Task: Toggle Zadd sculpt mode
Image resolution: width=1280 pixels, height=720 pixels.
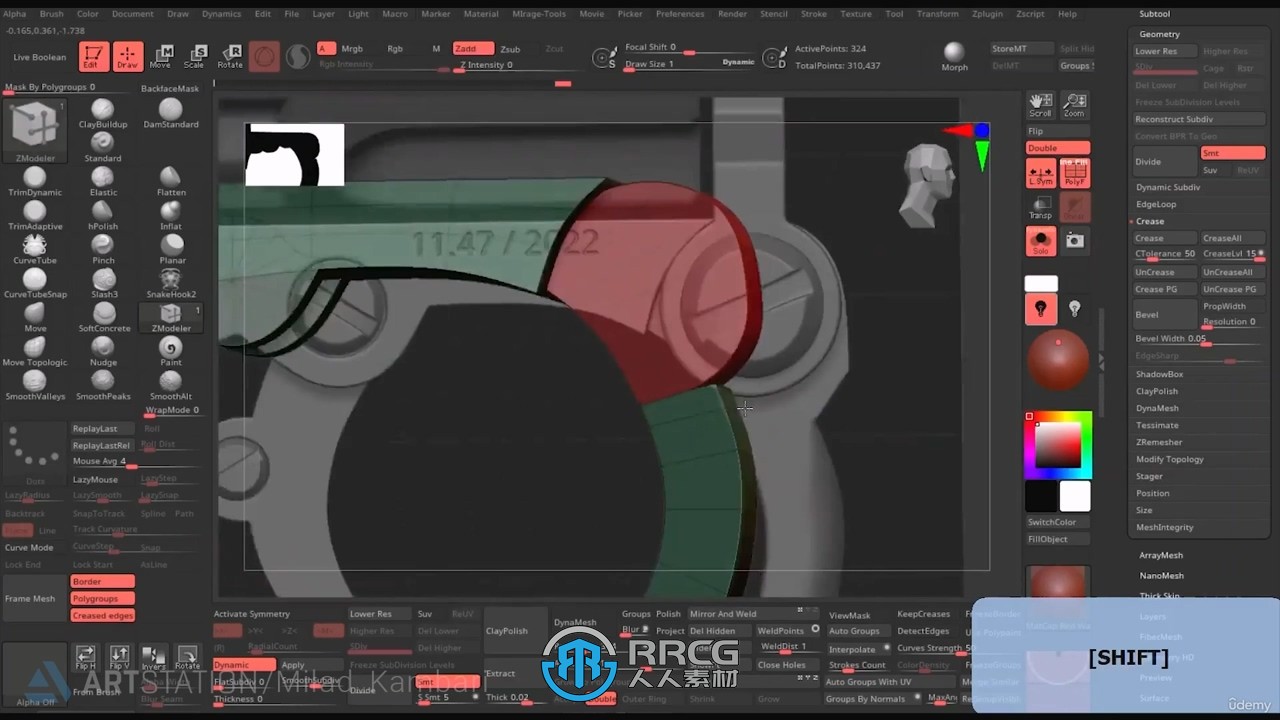Action: pos(472,48)
